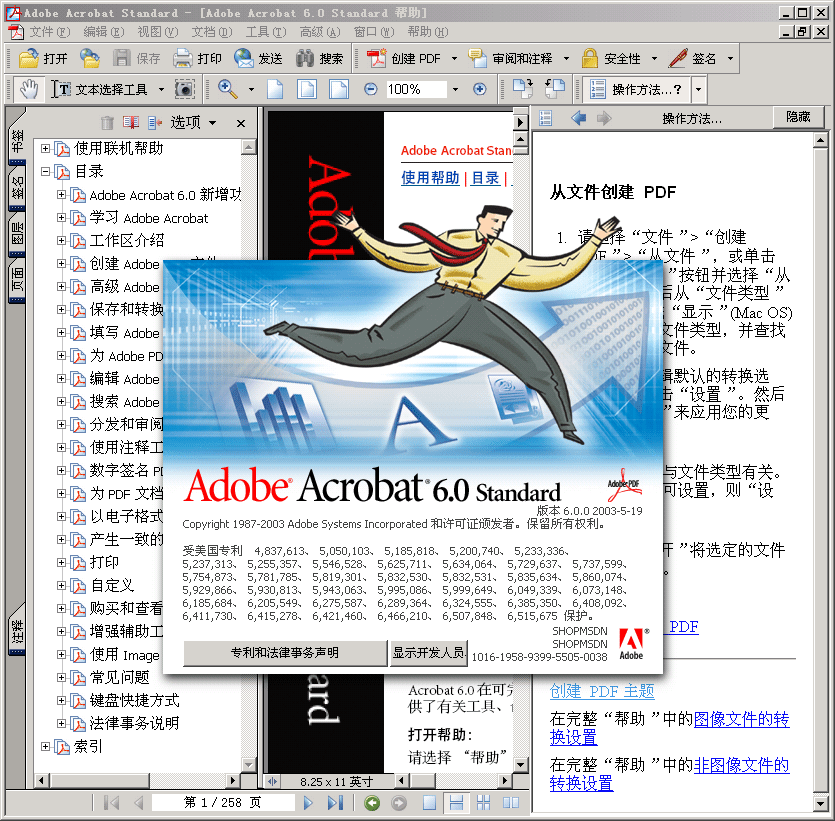
Task: Switch to the 页面 navigation tab
Action: point(17,278)
